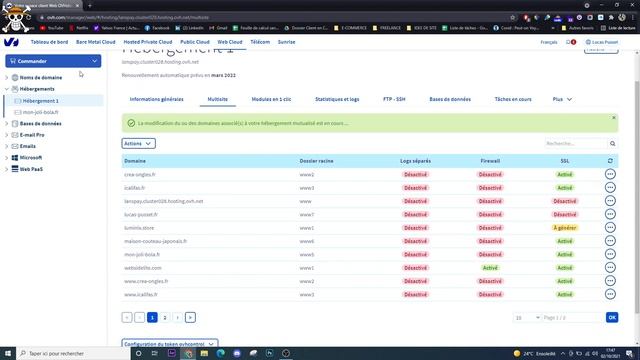Click the page number input field
The height and width of the screenshot is (360, 640).
pyautogui.click(x=573, y=318)
